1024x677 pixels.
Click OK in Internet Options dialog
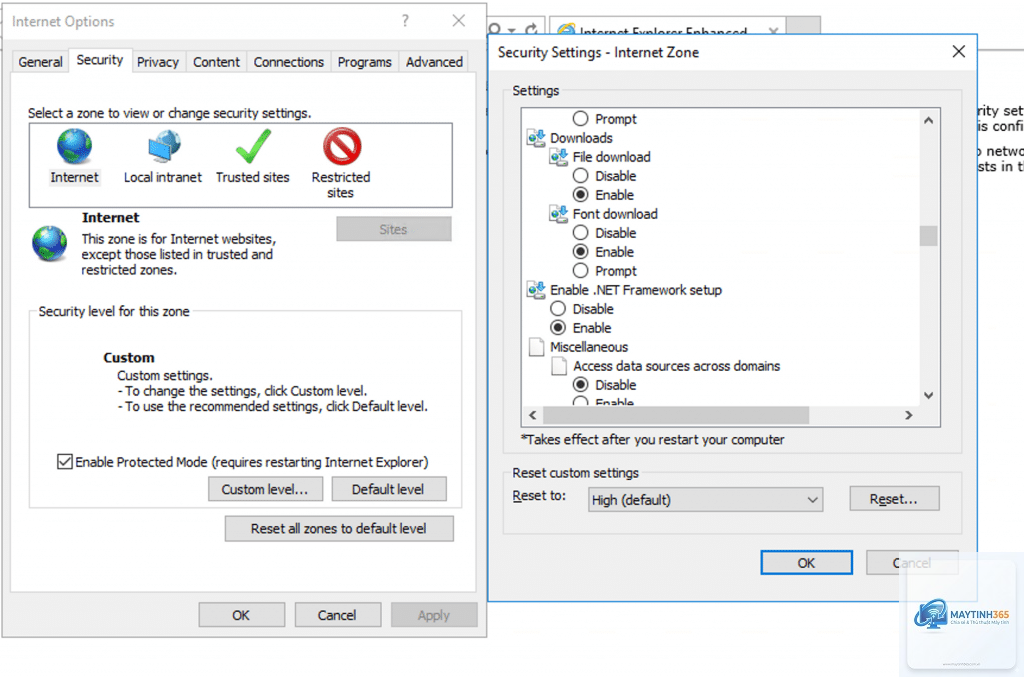coord(241,615)
